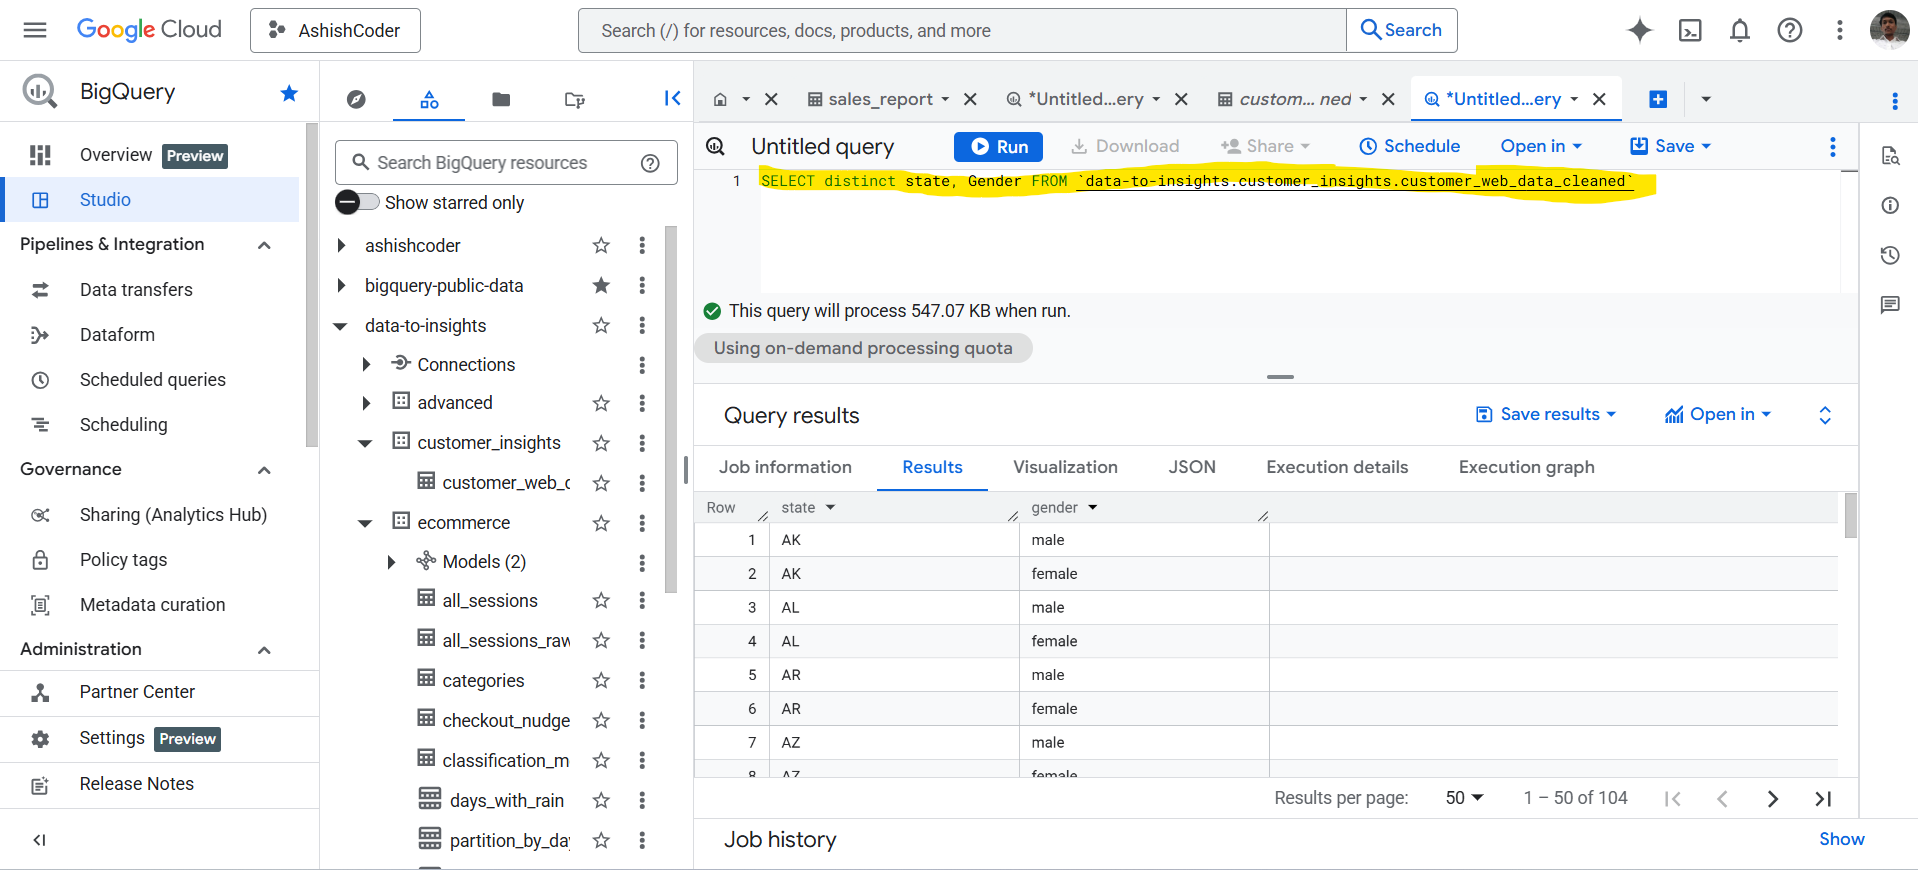Close the sales_report tab

(x=970, y=99)
